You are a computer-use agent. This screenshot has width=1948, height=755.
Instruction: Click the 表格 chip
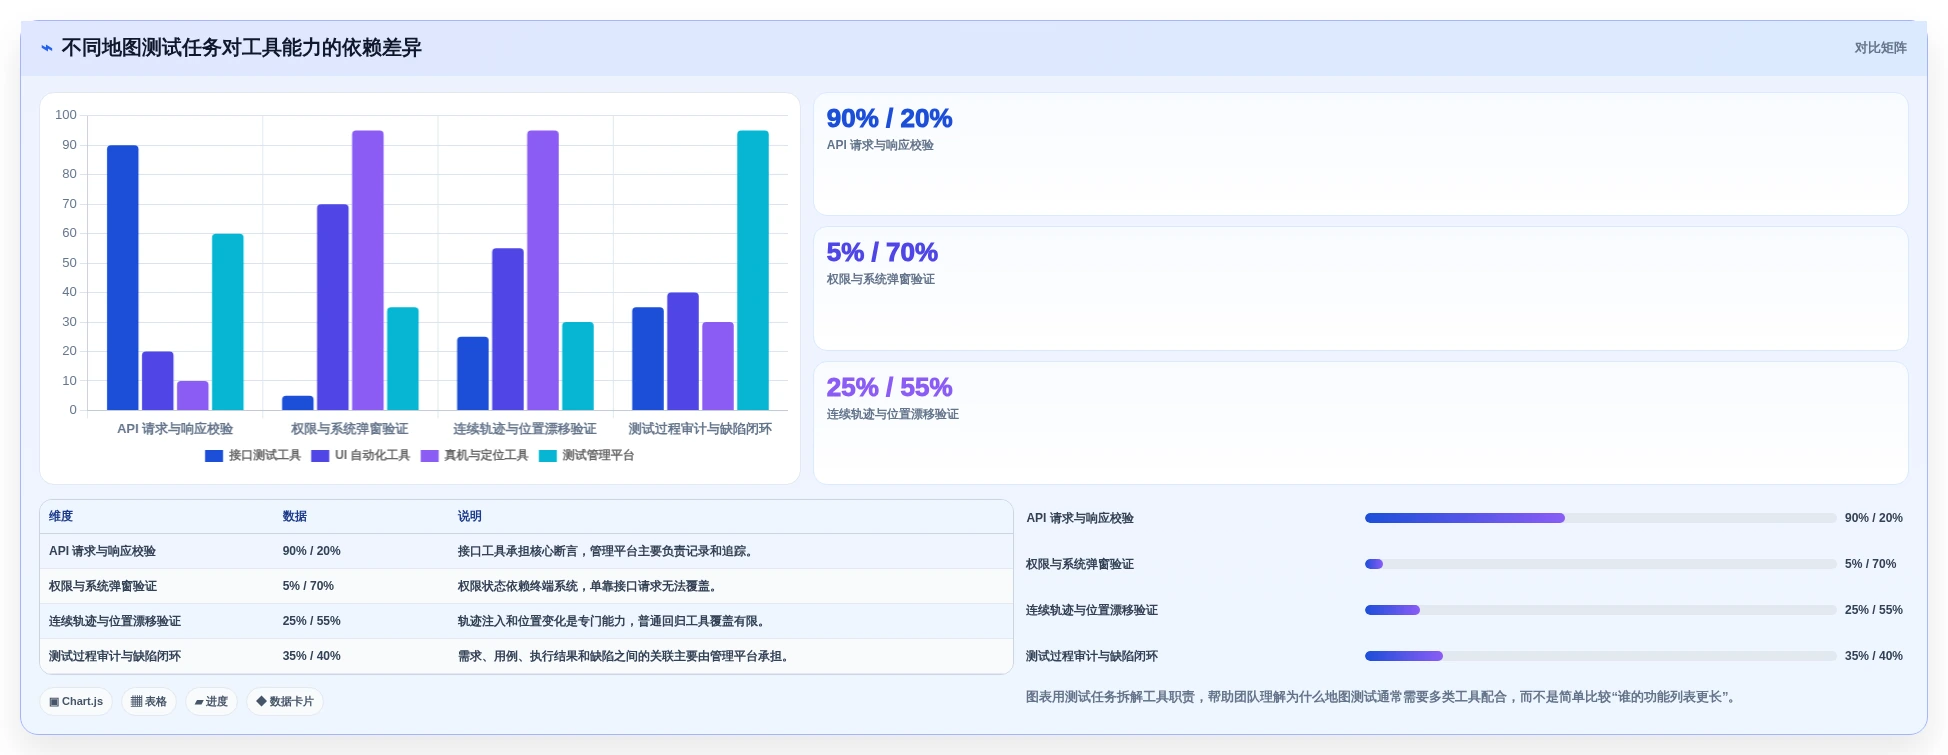coord(149,702)
